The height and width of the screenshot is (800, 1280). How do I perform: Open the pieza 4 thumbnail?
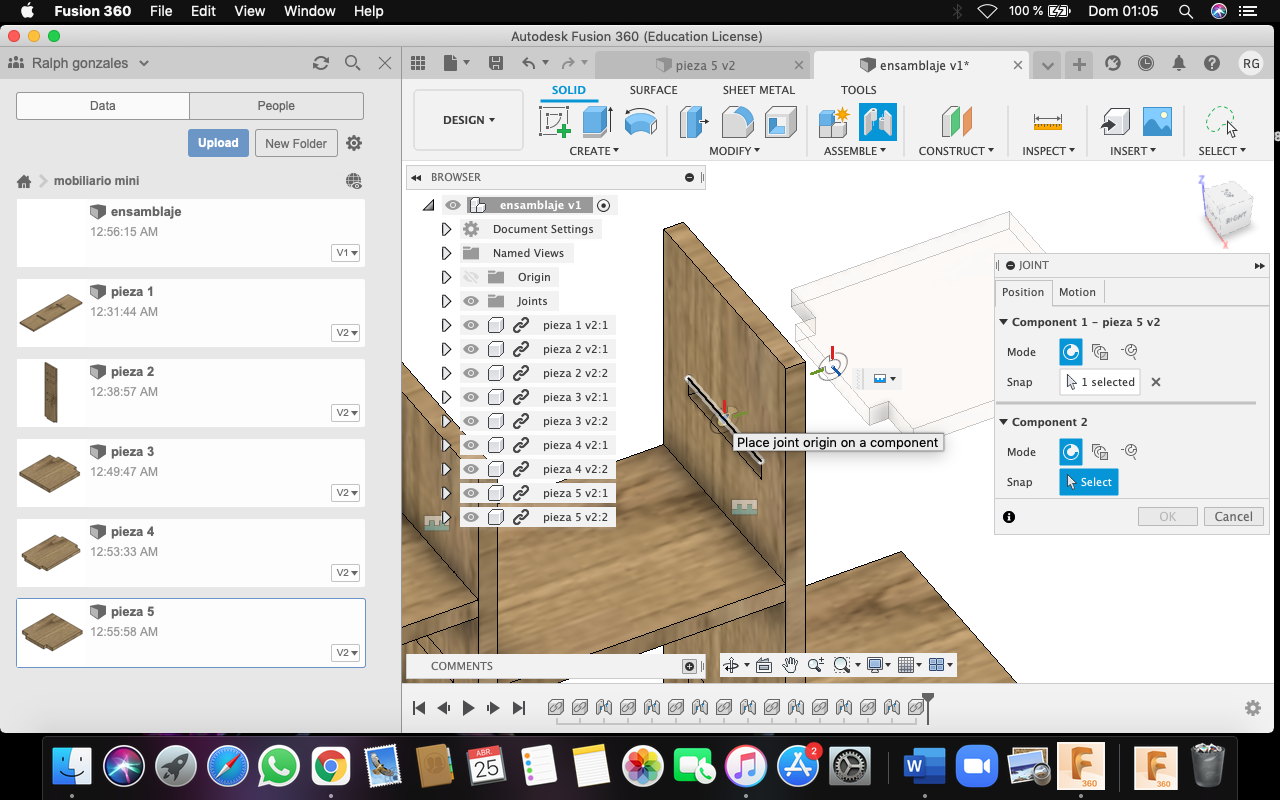click(51, 552)
